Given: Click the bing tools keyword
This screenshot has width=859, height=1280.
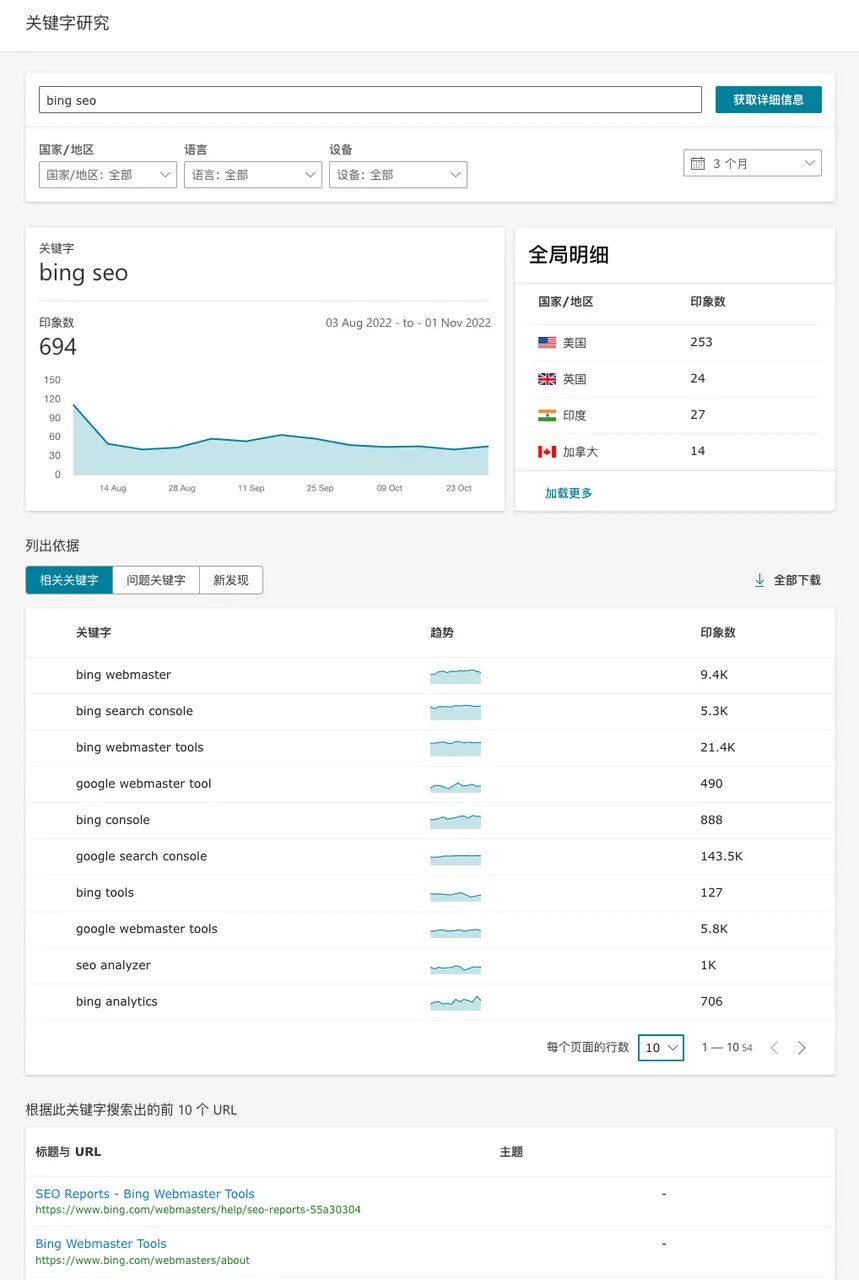Looking at the screenshot, I should (x=105, y=892).
